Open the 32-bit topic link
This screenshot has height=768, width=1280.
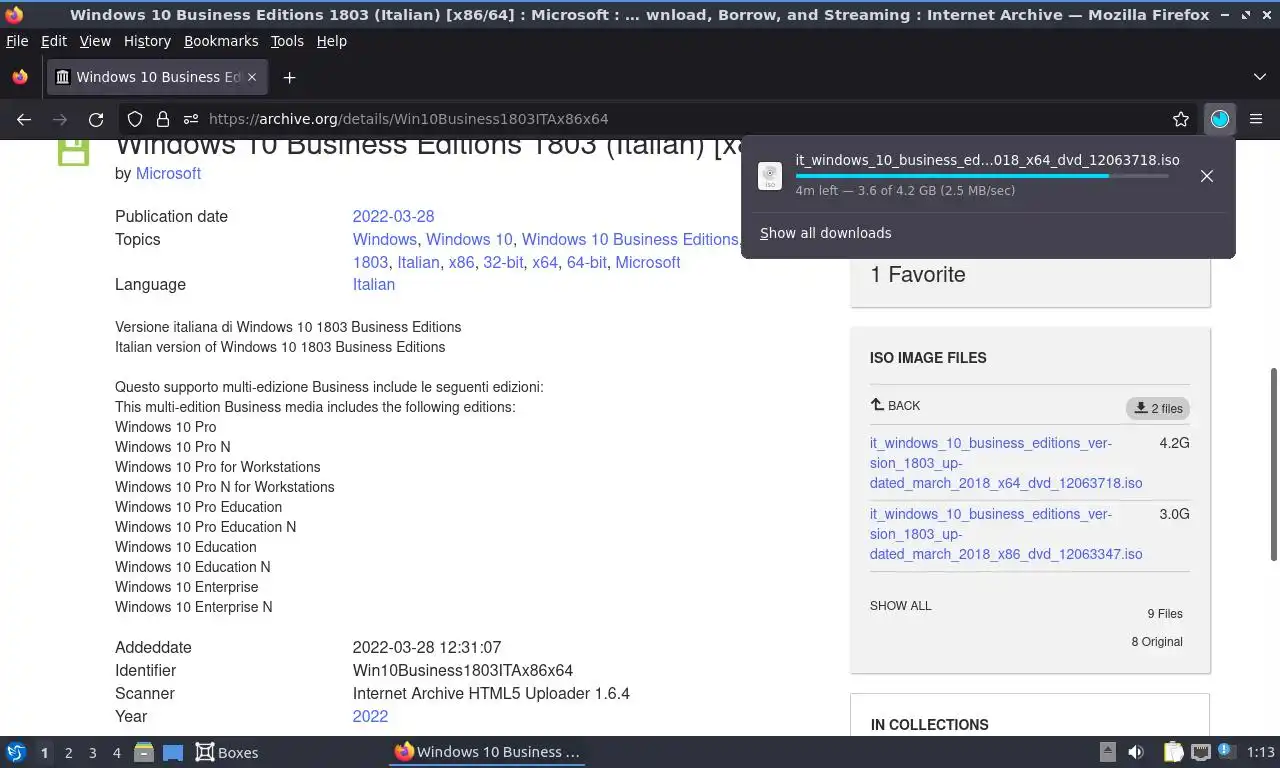point(503,262)
